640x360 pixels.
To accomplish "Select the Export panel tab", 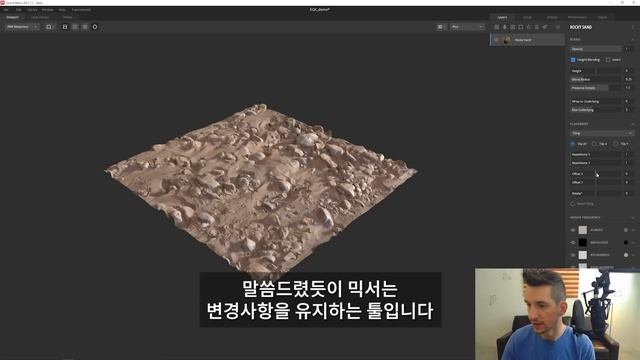I will (602, 17).
